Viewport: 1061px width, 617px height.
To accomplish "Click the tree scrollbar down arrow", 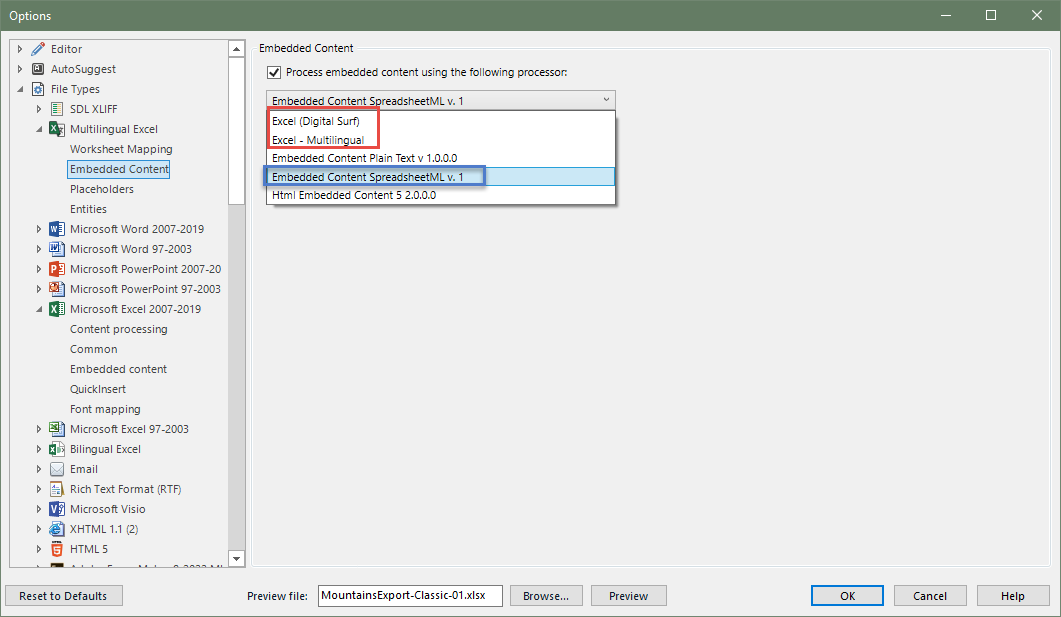I will [236, 559].
